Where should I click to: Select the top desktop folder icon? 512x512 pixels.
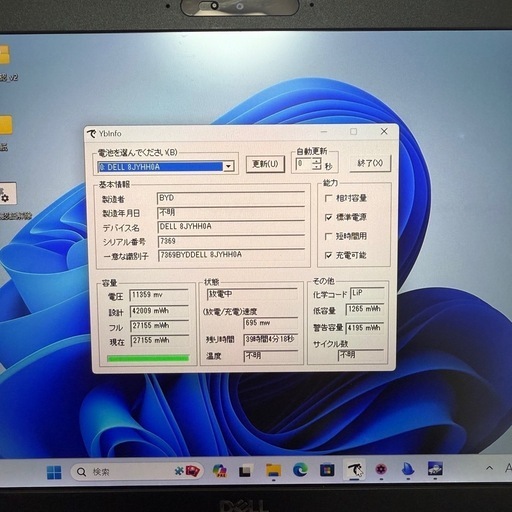point(4,55)
